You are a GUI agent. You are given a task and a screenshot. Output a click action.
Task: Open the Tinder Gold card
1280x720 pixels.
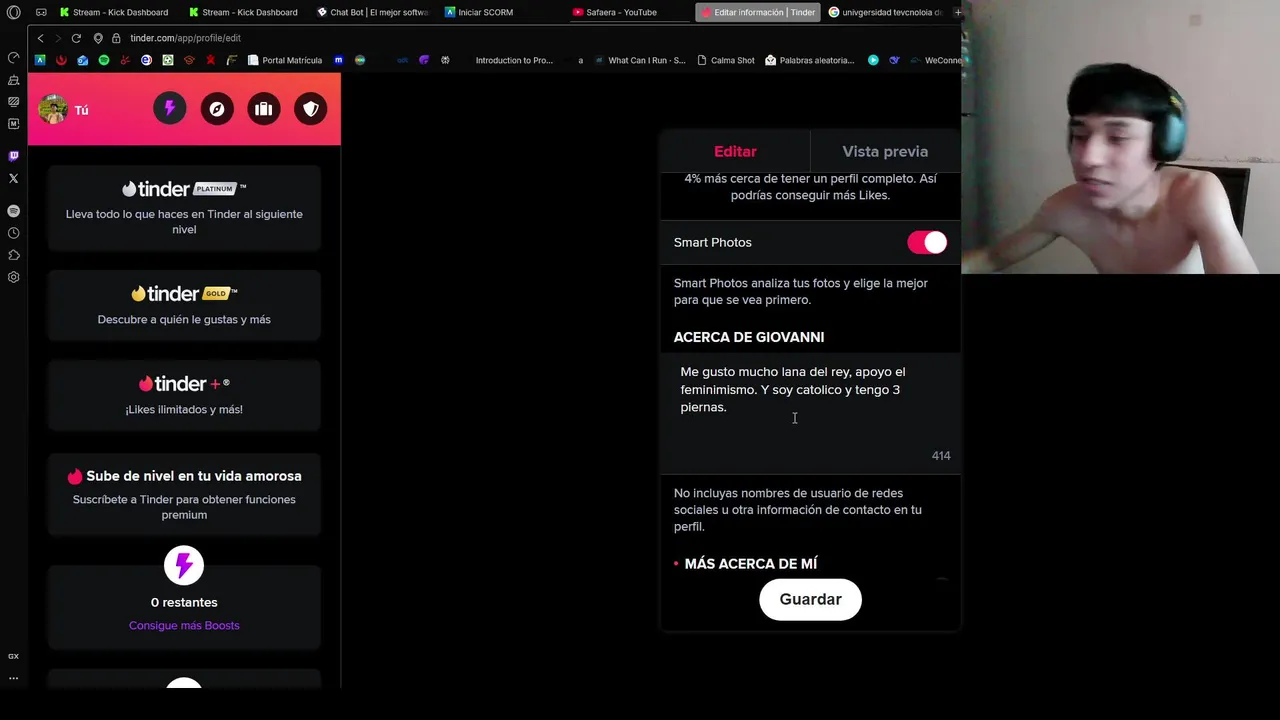(x=184, y=305)
